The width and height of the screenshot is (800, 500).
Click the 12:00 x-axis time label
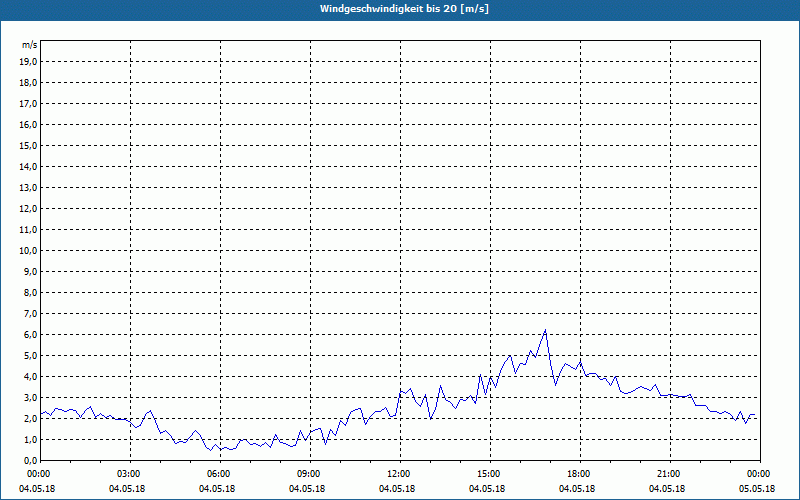[x=397, y=474]
